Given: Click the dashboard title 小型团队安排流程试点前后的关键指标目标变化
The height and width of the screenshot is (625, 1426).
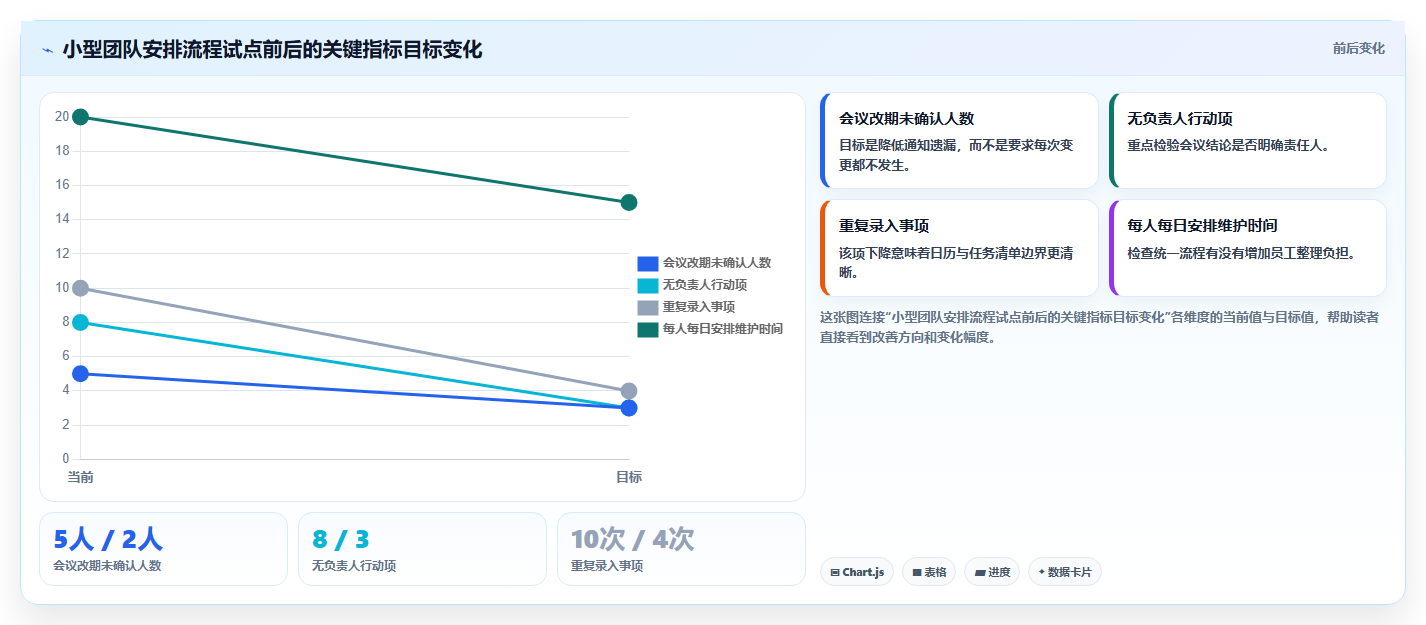Looking at the screenshot, I should [272, 50].
